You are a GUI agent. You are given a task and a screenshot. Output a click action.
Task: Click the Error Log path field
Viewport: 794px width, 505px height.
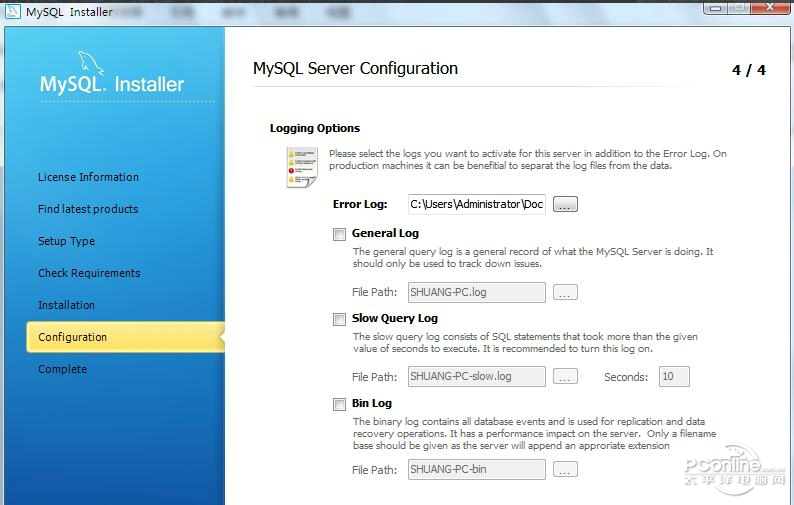pyautogui.click(x=477, y=204)
